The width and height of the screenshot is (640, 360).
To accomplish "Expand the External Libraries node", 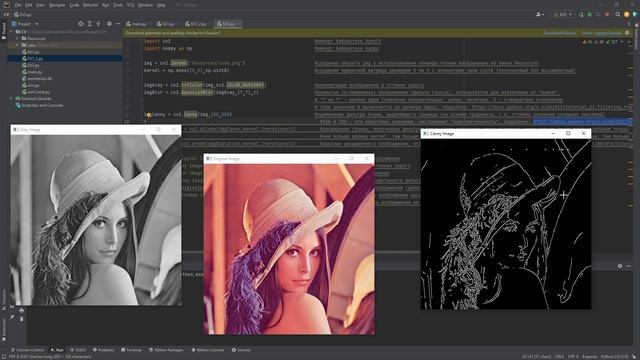I will tap(12, 98).
